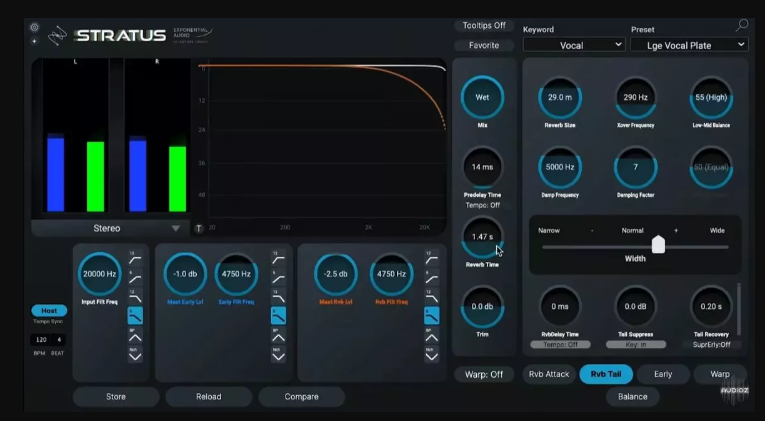
Task: Toggle the Key: In switch under Tail Suppress
Action: tap(636, 344)
